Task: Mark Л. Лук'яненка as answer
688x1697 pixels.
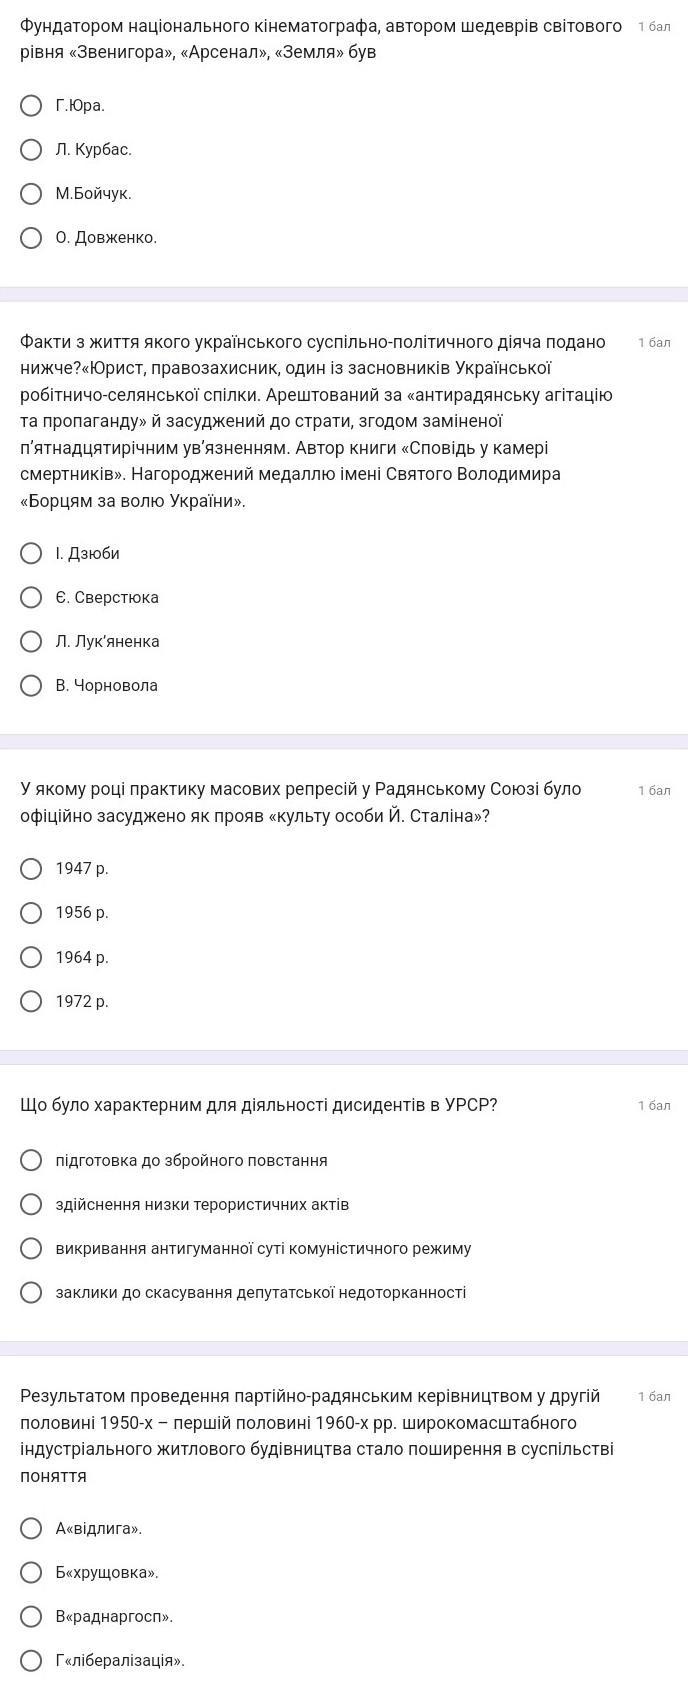Action: click(x=32, y=641)
